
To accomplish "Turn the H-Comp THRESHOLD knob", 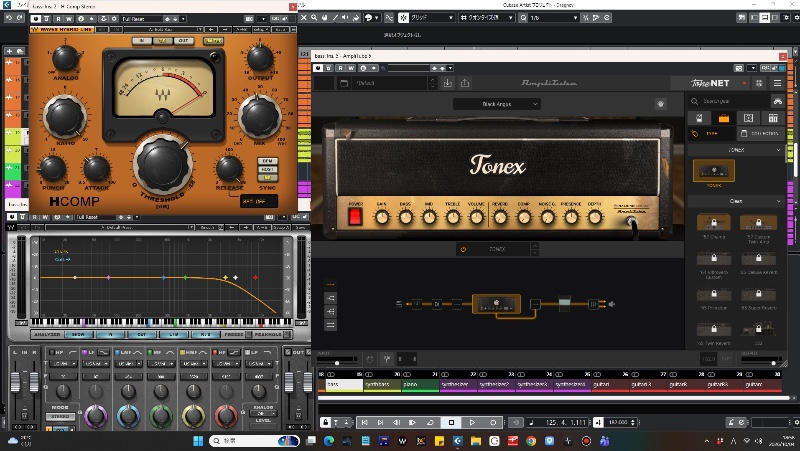I will 163,165.
